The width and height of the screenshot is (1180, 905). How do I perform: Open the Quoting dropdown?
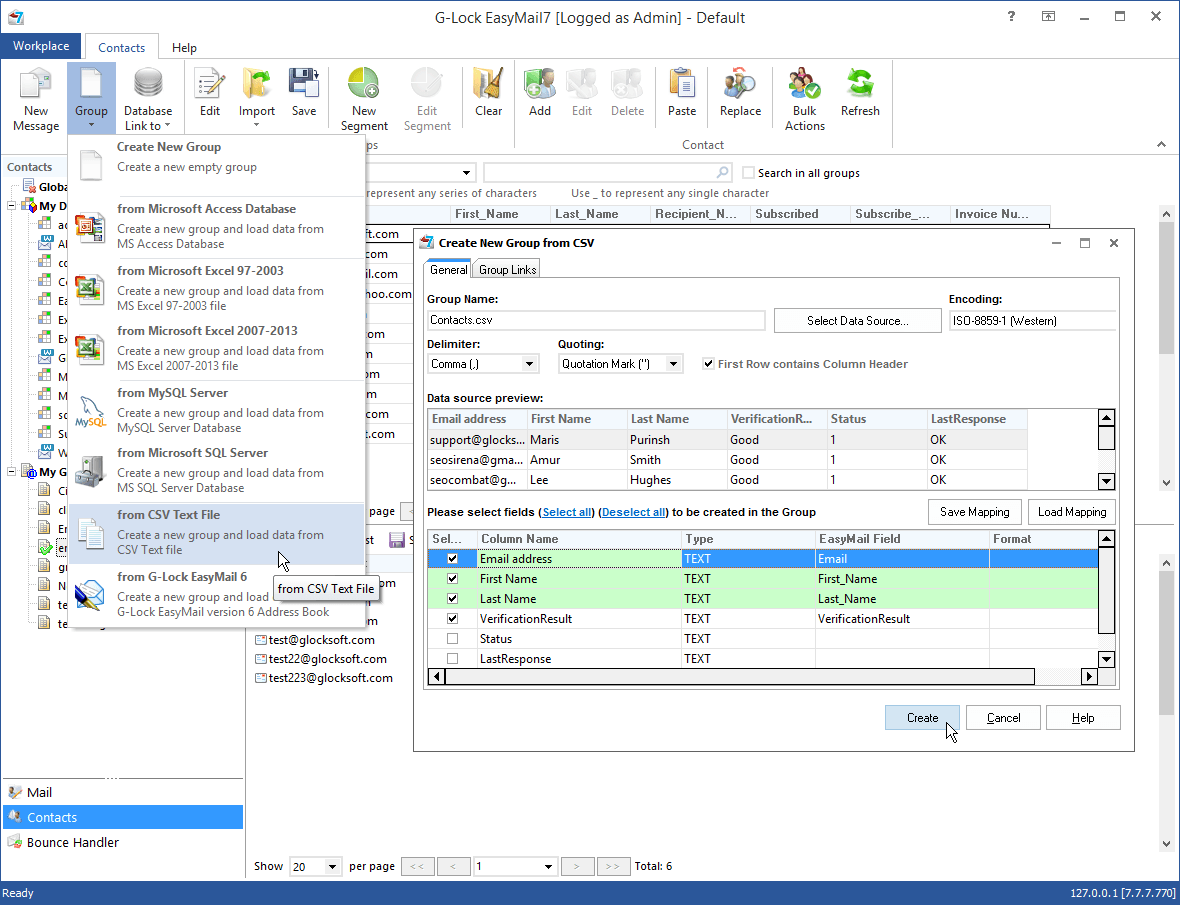pyautogui.click(x=674, y=364)
